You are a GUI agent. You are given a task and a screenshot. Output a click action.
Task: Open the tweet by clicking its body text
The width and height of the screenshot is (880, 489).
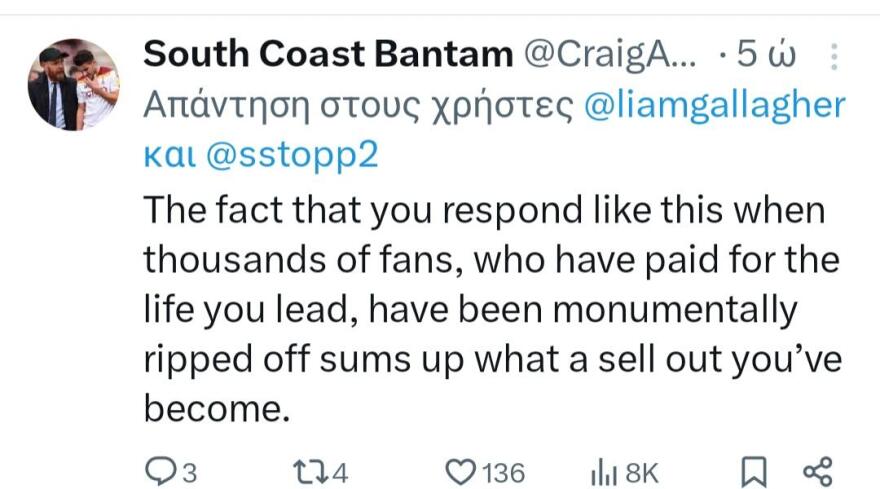[x=490, y=310]
